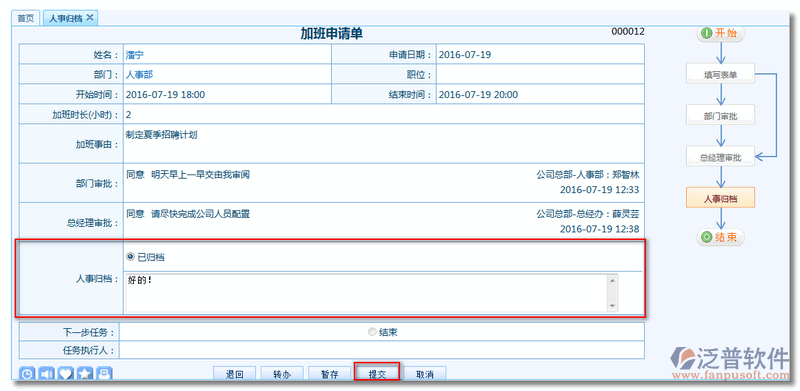Click the 部门审批 workflow step

tap(720, 116)
